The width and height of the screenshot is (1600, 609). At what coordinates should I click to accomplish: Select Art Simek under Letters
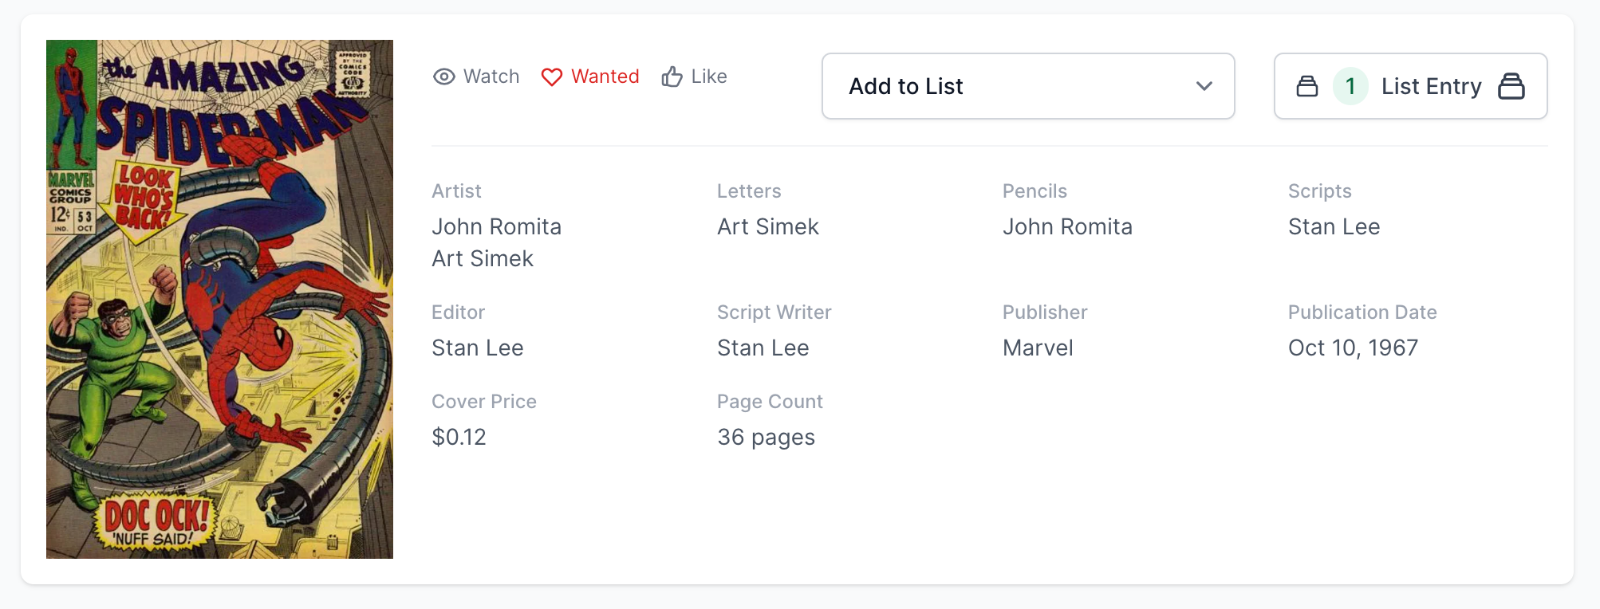(x=767, y=227)
